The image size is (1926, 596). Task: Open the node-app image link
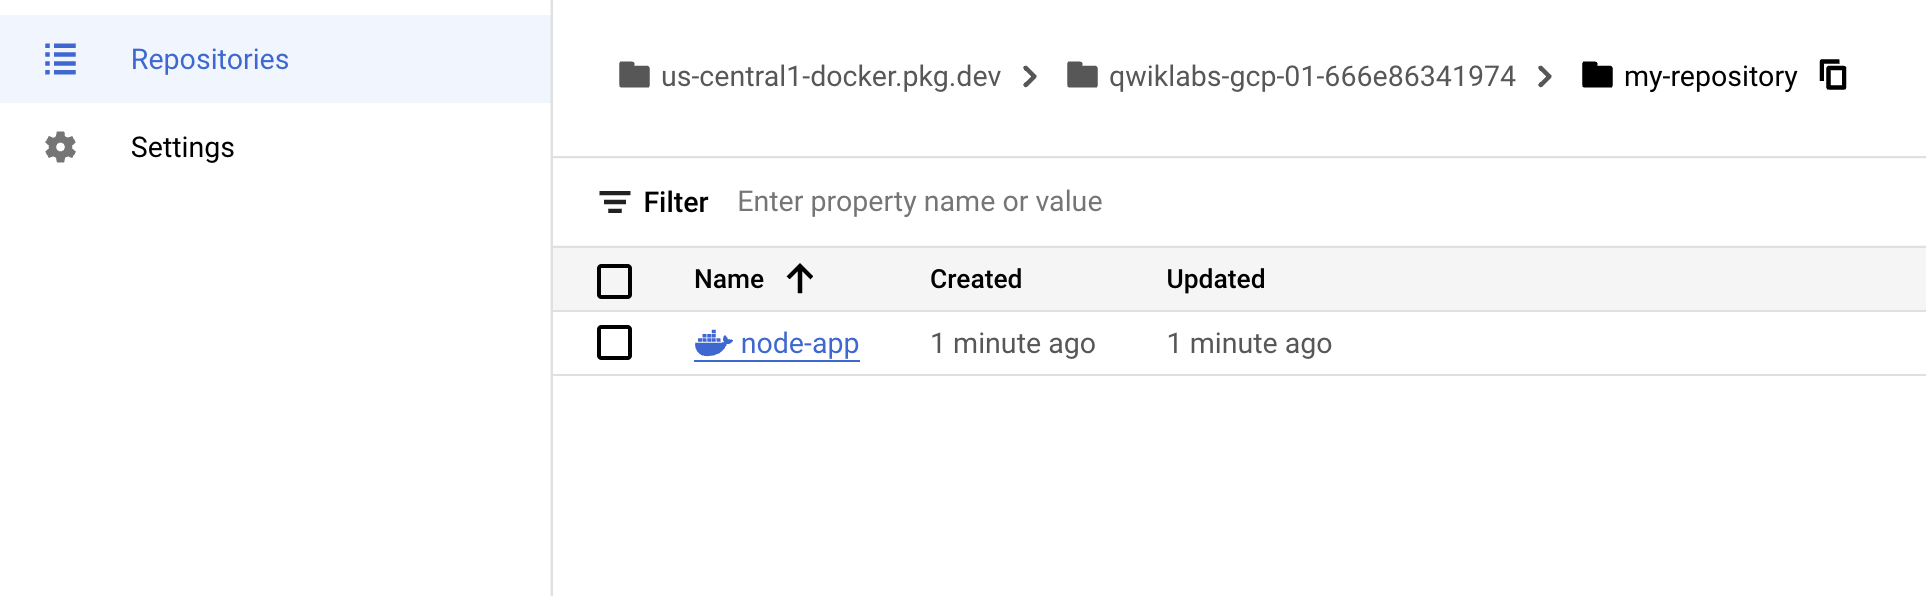coord(799,343)
